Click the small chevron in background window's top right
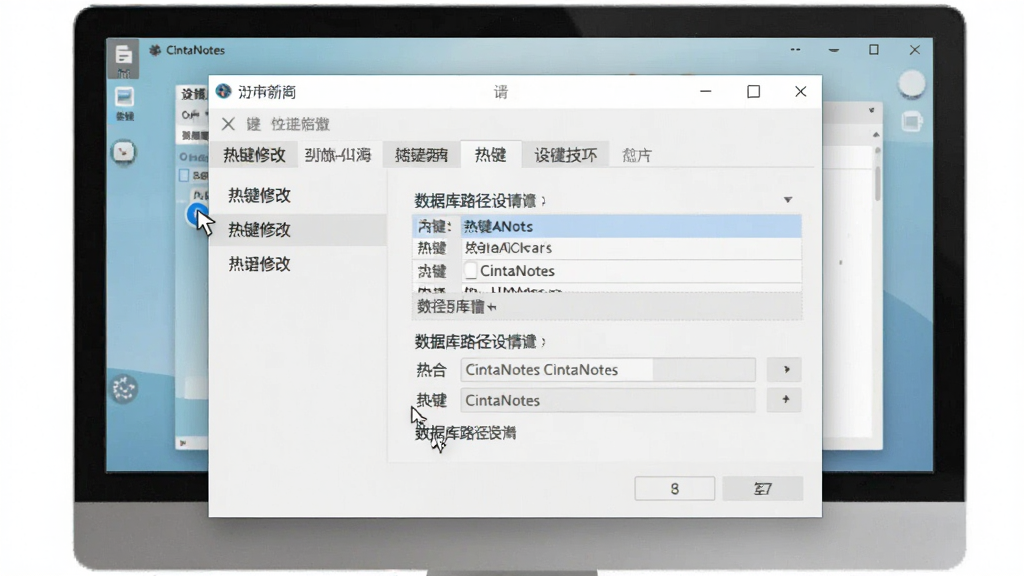 [x=871, y=110]
